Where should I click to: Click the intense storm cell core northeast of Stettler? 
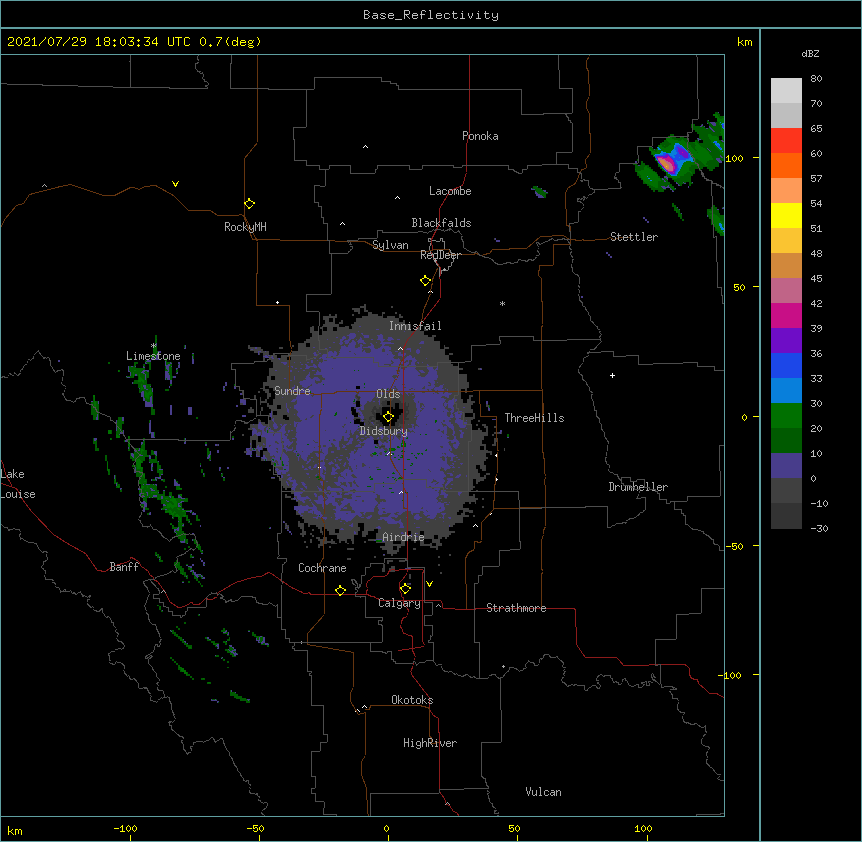click(667, 163)
